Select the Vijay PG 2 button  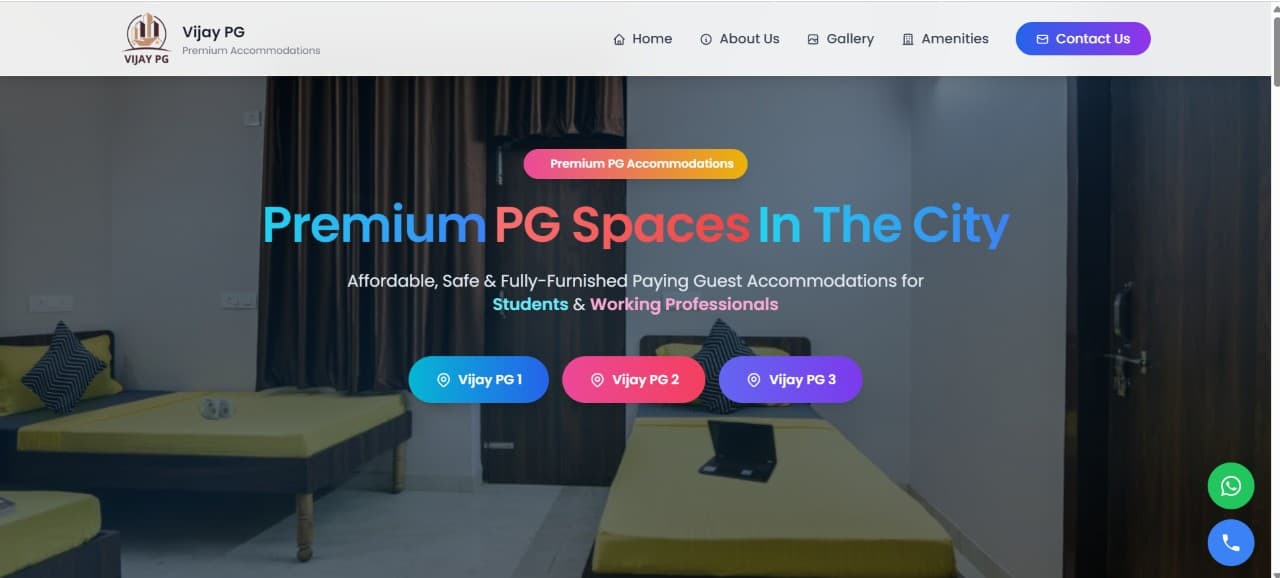634,380
